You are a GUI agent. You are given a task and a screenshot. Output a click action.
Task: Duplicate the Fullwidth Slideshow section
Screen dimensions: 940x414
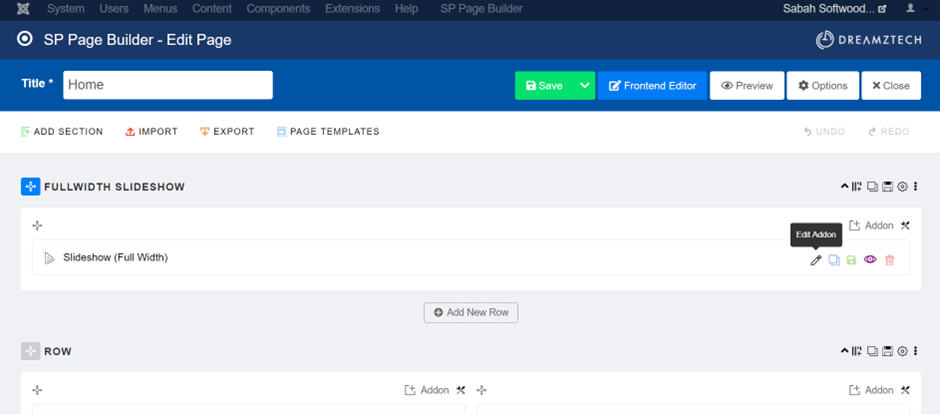[873, 186]
